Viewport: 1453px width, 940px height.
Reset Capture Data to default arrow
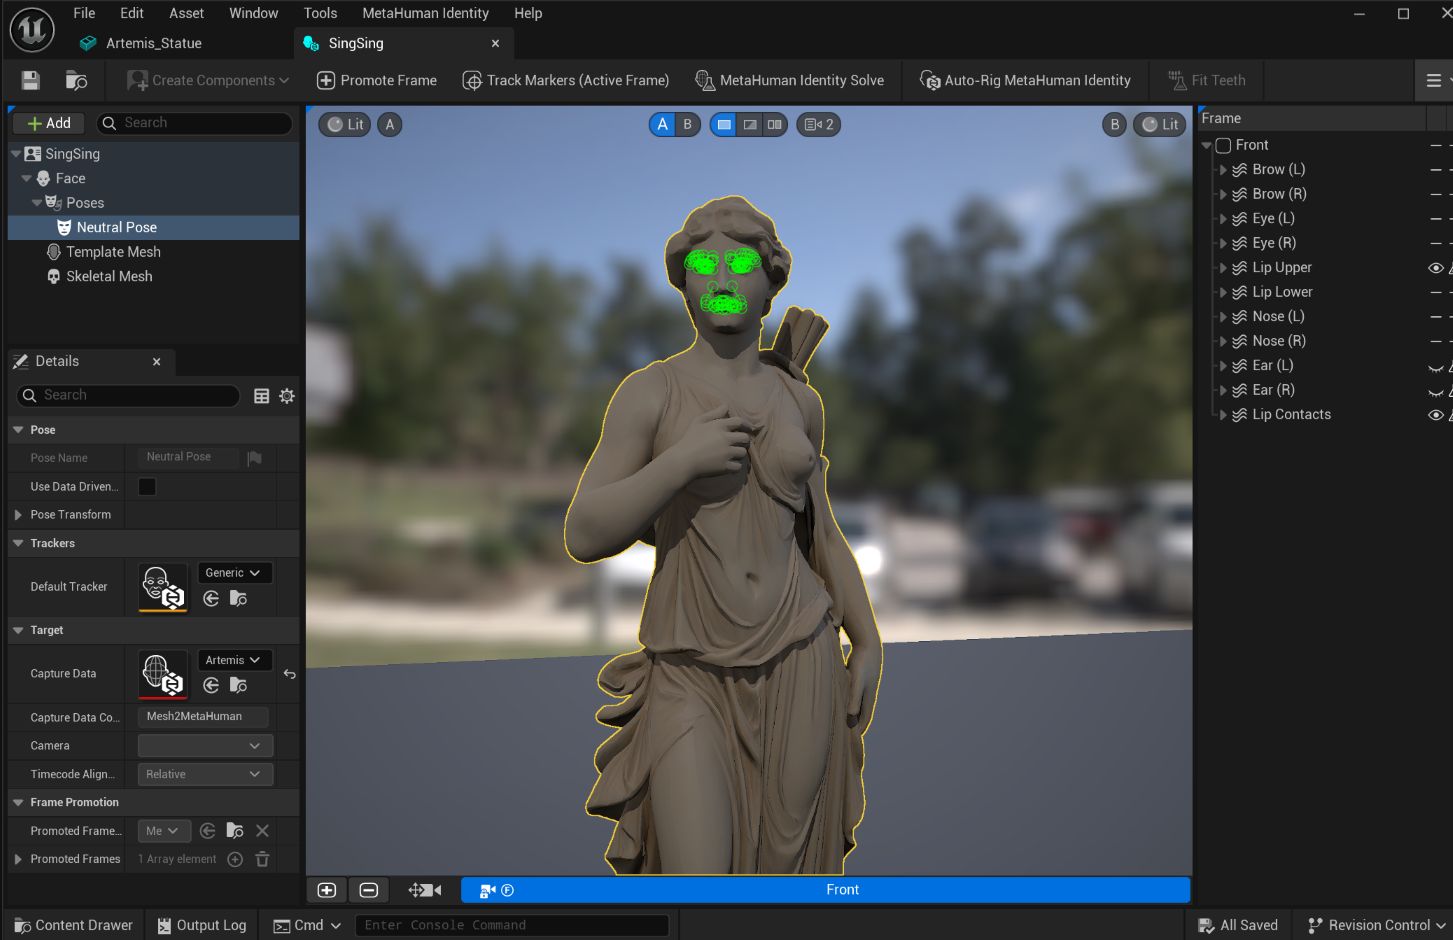point(289,674)
